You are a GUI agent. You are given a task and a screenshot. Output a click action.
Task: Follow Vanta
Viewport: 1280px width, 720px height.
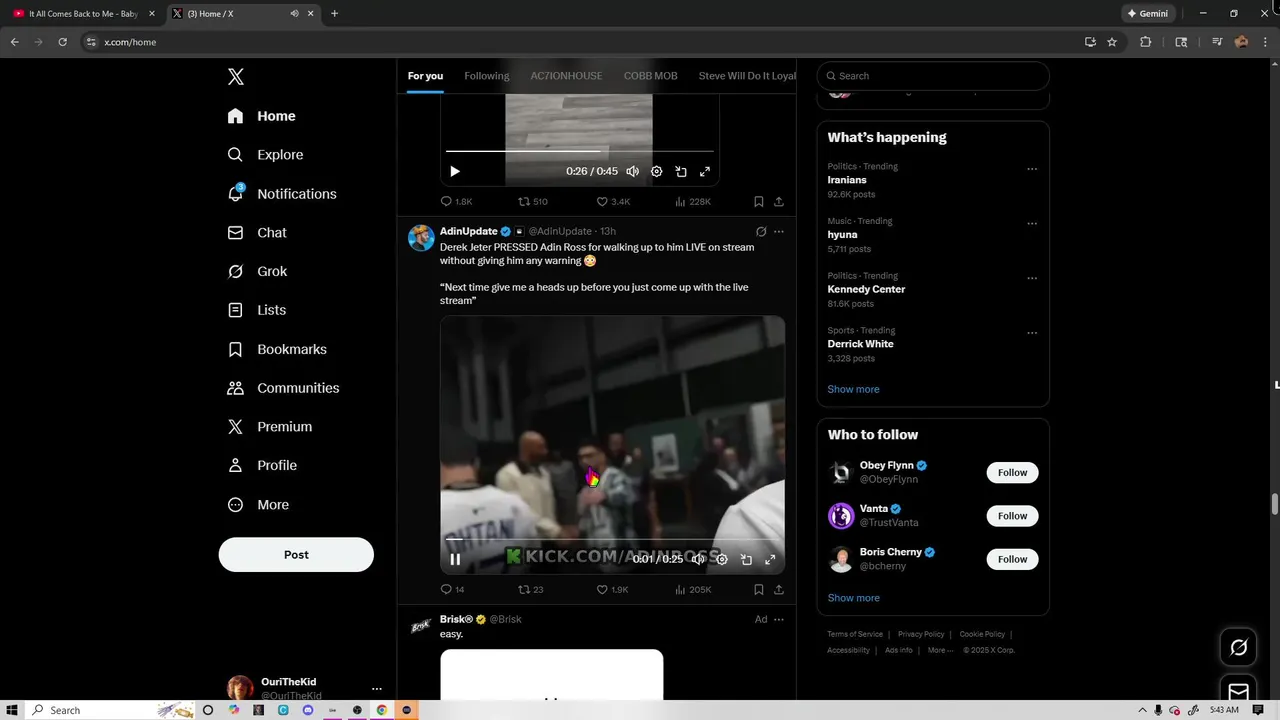click(x=1012, y=516)
